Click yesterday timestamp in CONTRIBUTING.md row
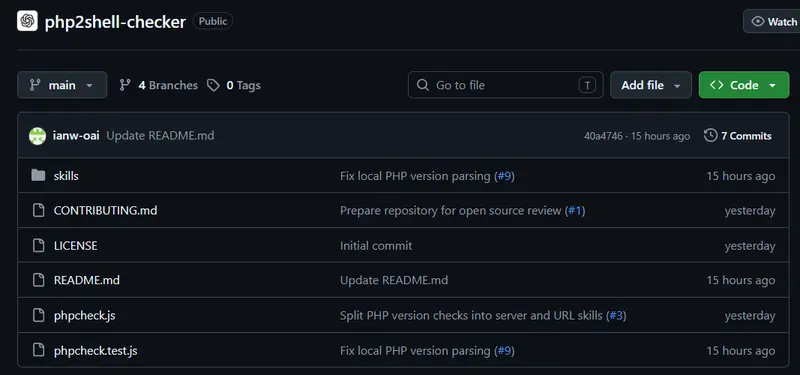Screen dimensions: 800x375 click(x=750, y=211)
